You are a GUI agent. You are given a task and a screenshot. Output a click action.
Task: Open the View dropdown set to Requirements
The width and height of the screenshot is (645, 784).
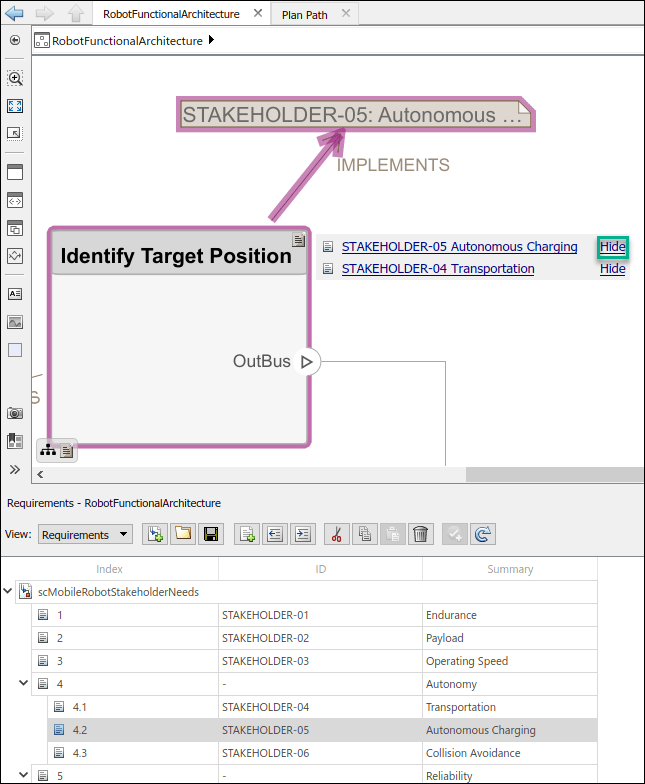[x=85, y=535]
